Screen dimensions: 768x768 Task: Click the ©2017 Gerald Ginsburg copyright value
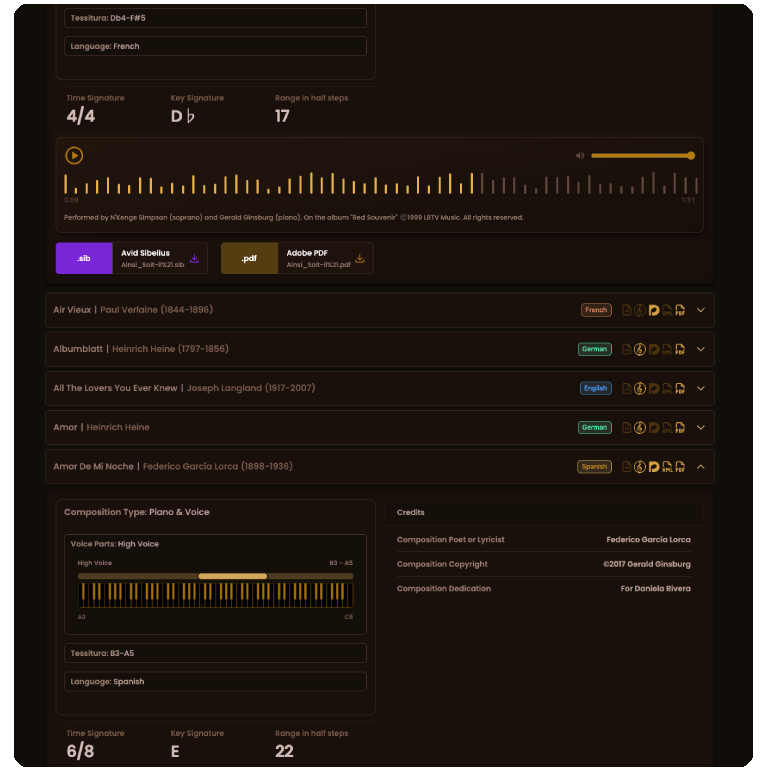pyautogui.click(x=647, y=564)
